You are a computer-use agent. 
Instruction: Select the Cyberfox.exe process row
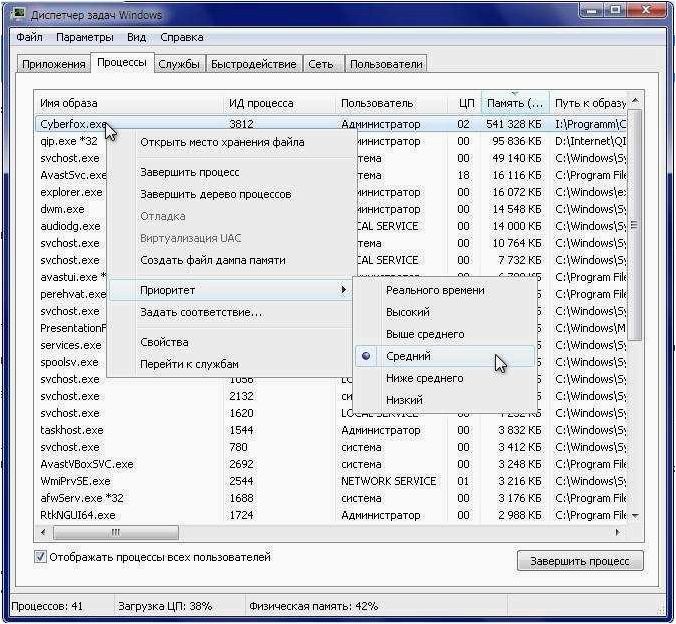pos(331,124)
